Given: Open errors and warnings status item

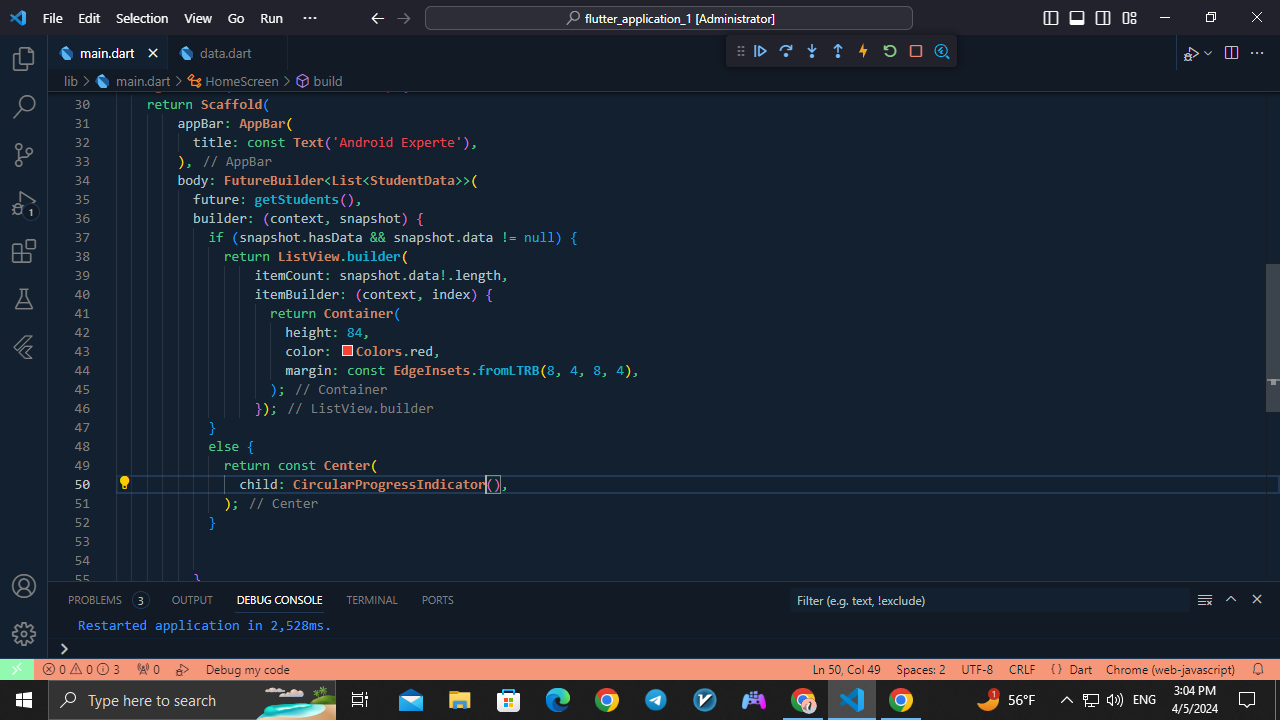Looking at the screenshot, I should point(81,669).
